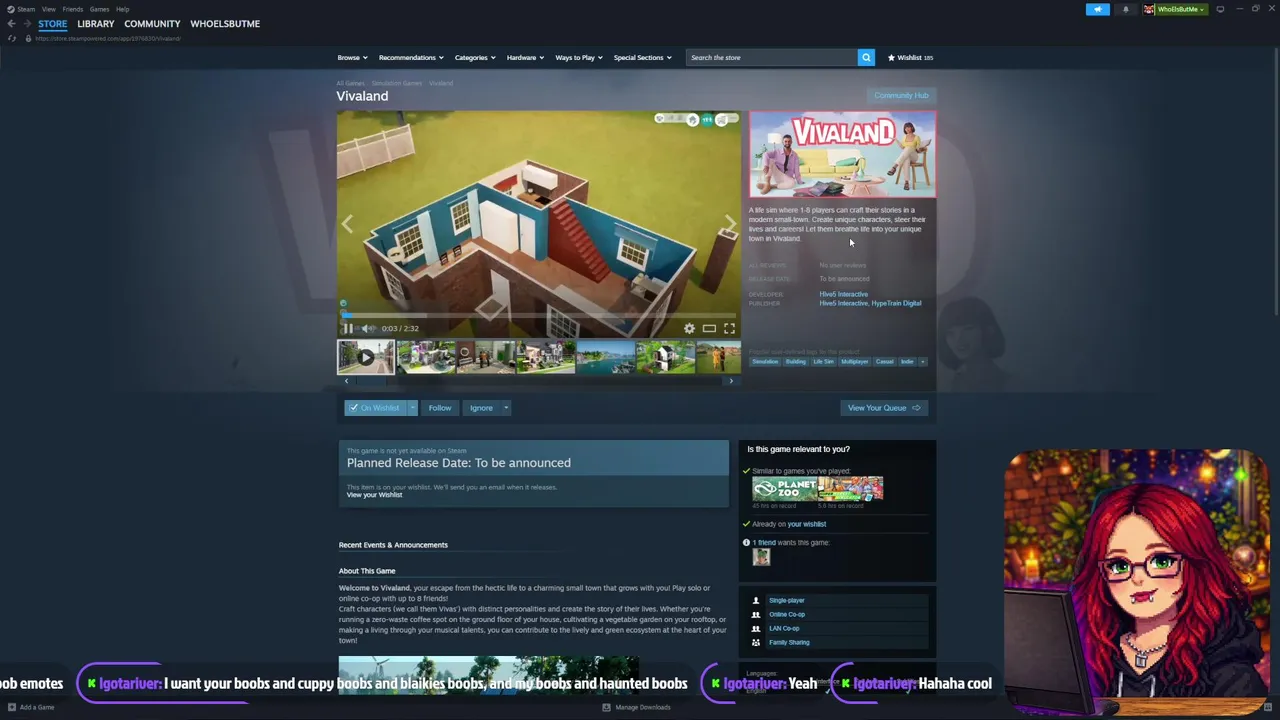This screenshot has width=1280, height=720.
Task: Open the Friends menu
Action: [73, 9]
